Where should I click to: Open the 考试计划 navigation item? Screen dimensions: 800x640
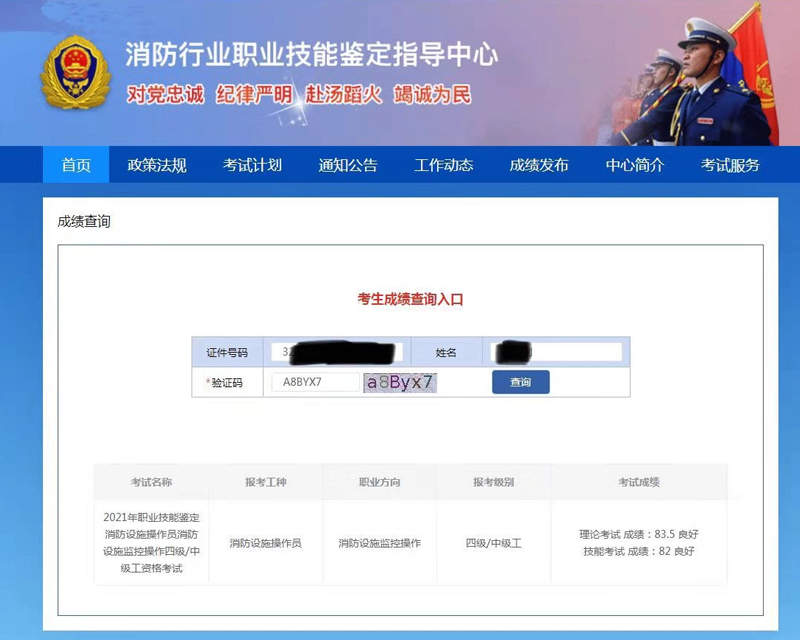(252, 165)
